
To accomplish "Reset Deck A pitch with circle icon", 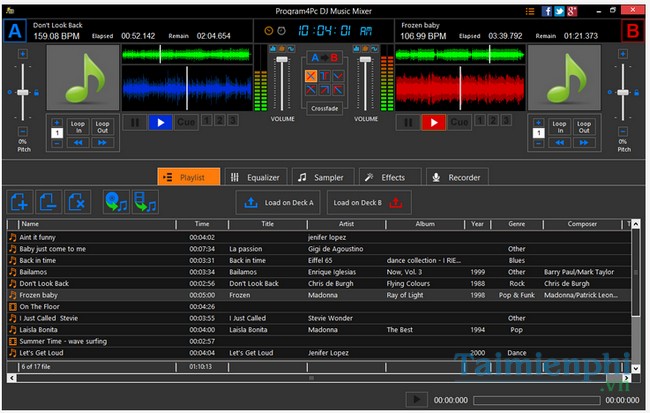I will click(10, 92).
